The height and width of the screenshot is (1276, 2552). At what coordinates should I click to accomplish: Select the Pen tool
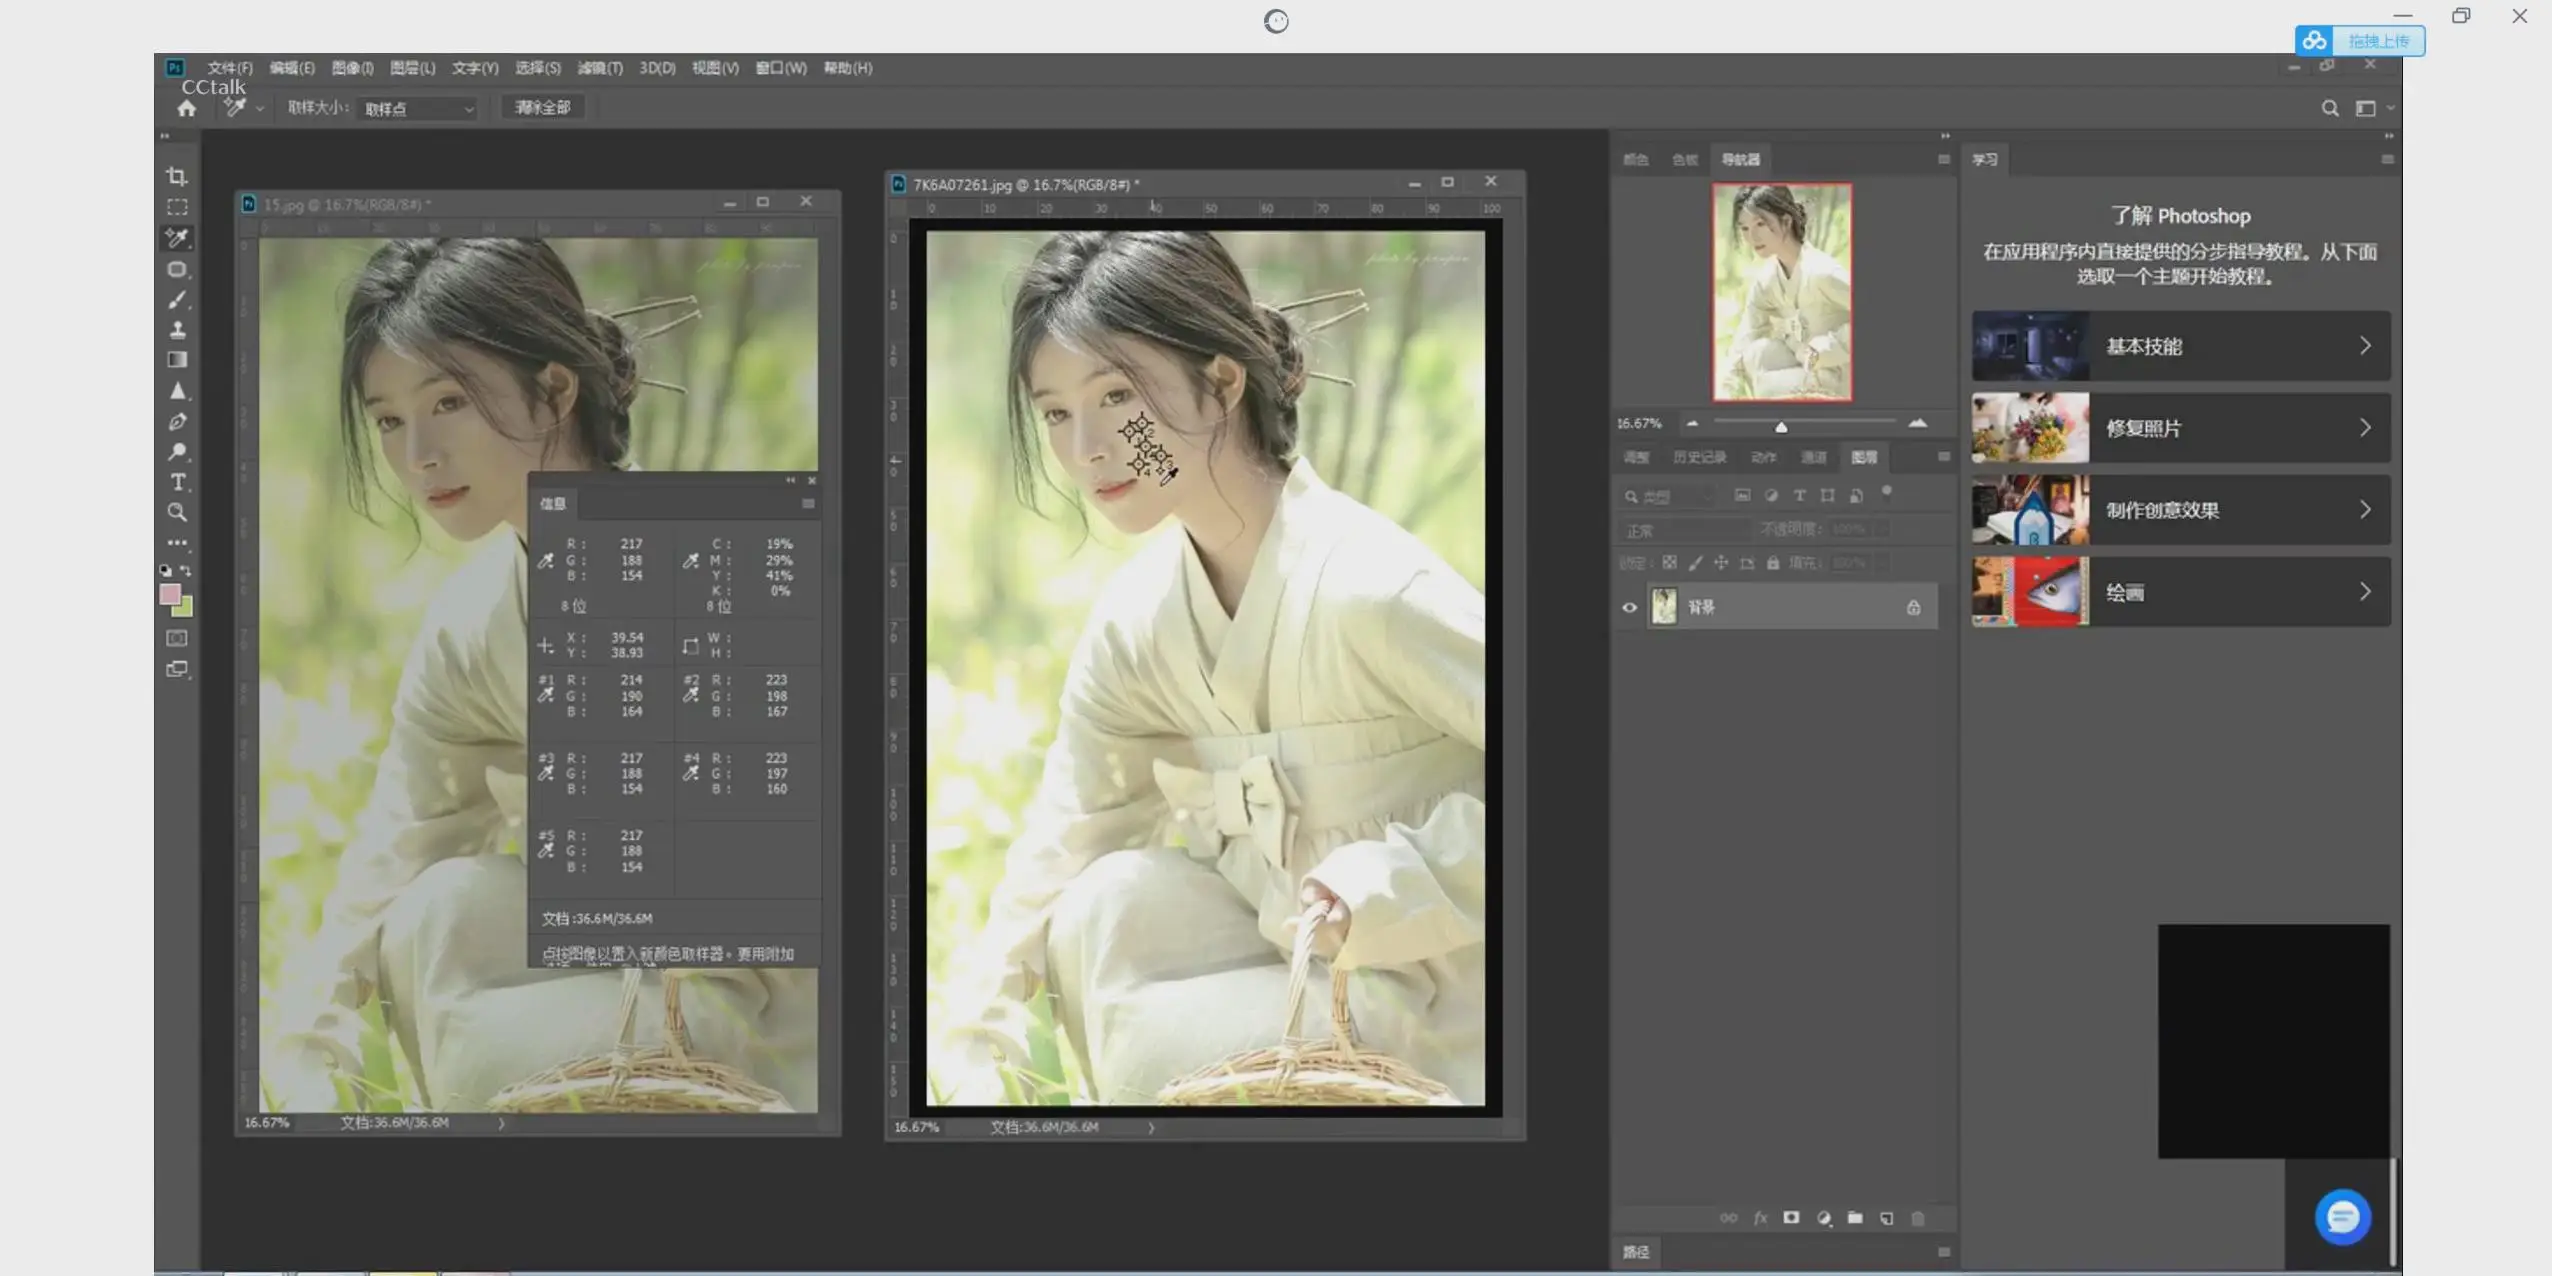coord(177,421)
